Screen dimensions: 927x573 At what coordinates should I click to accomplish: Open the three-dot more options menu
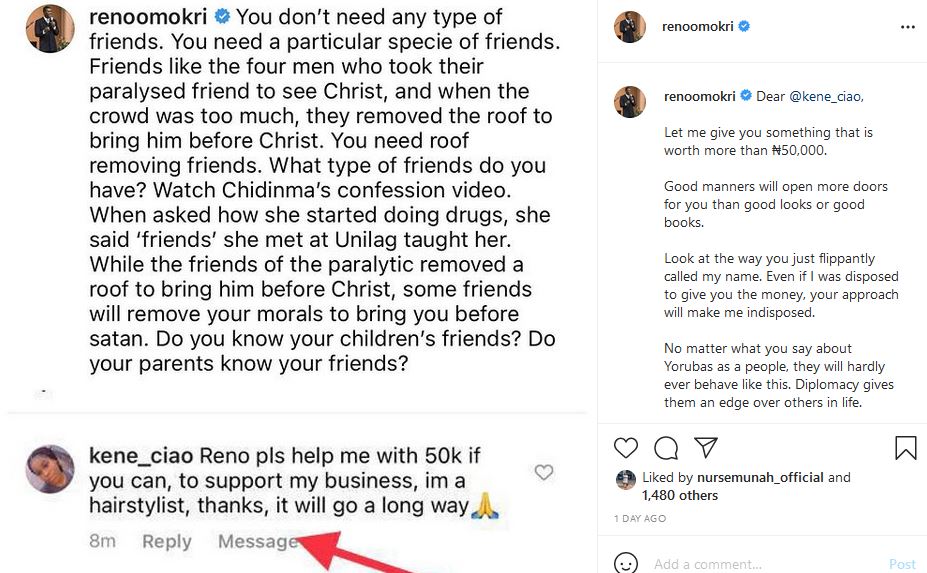[x=908, y=28]
